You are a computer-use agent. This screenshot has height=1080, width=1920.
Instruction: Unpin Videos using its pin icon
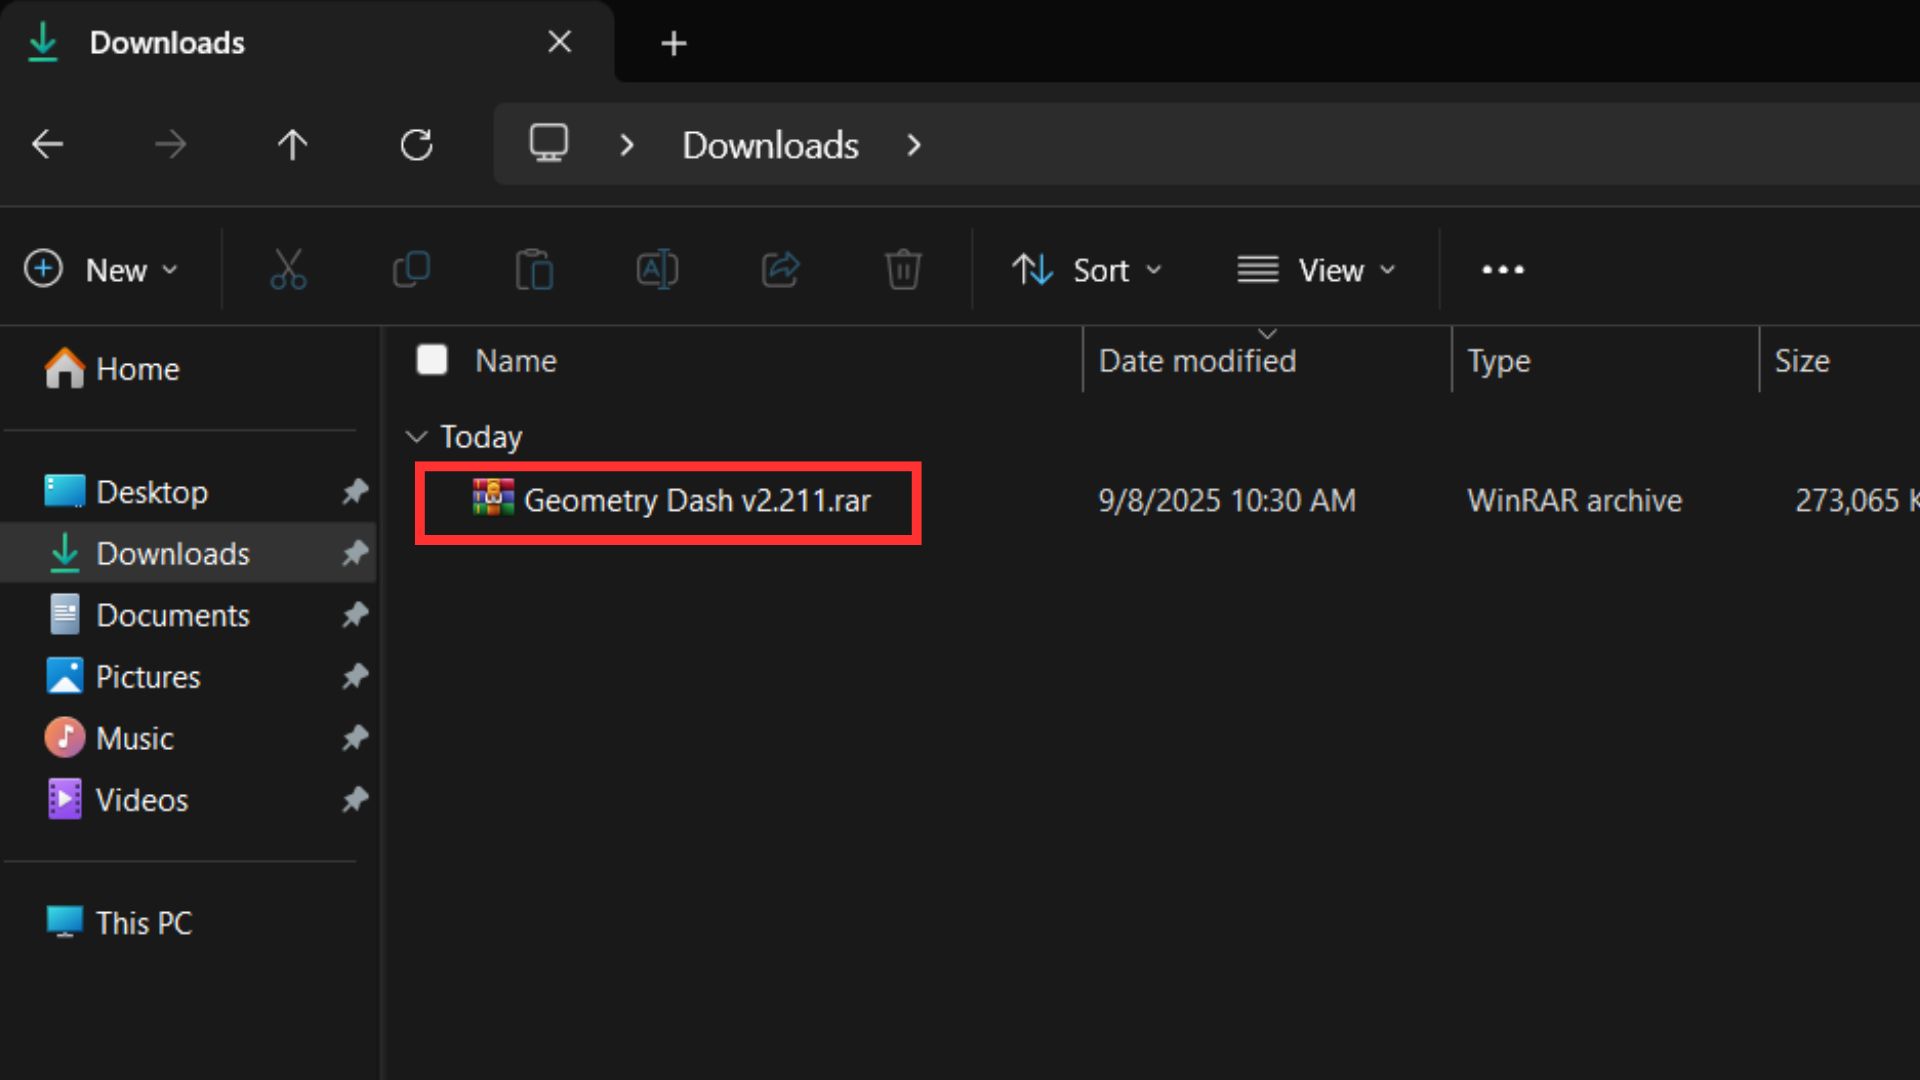click(355, 799)
